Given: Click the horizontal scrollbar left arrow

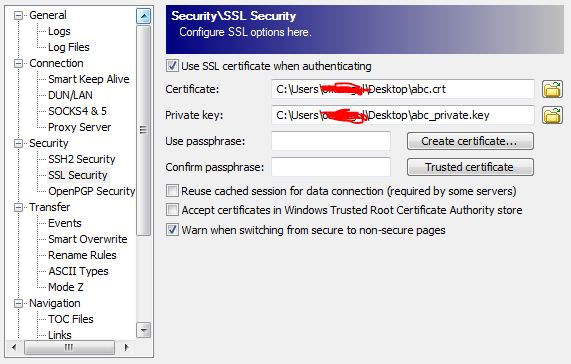Looking at the screenshot, I should tap(14, 347).
